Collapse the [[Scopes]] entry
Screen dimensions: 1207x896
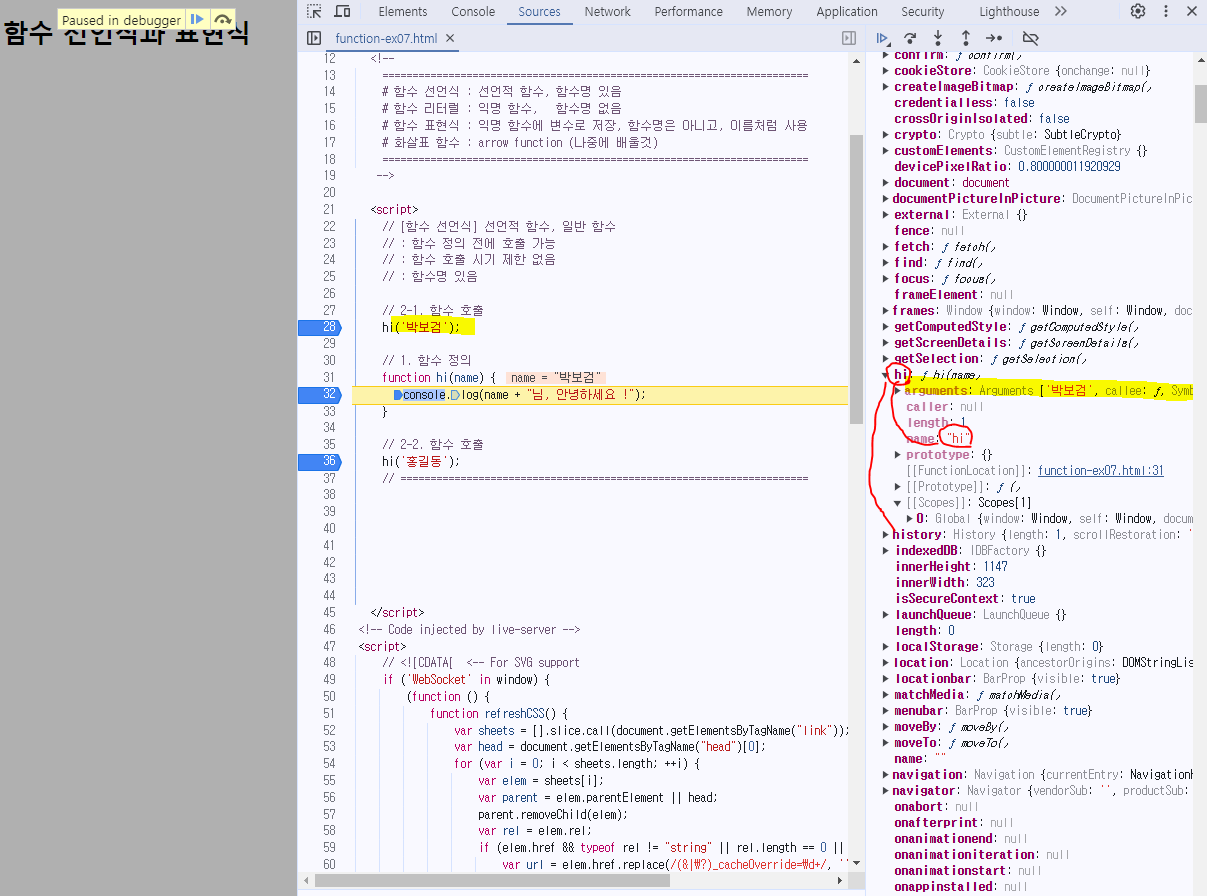(x=898, y=503)
